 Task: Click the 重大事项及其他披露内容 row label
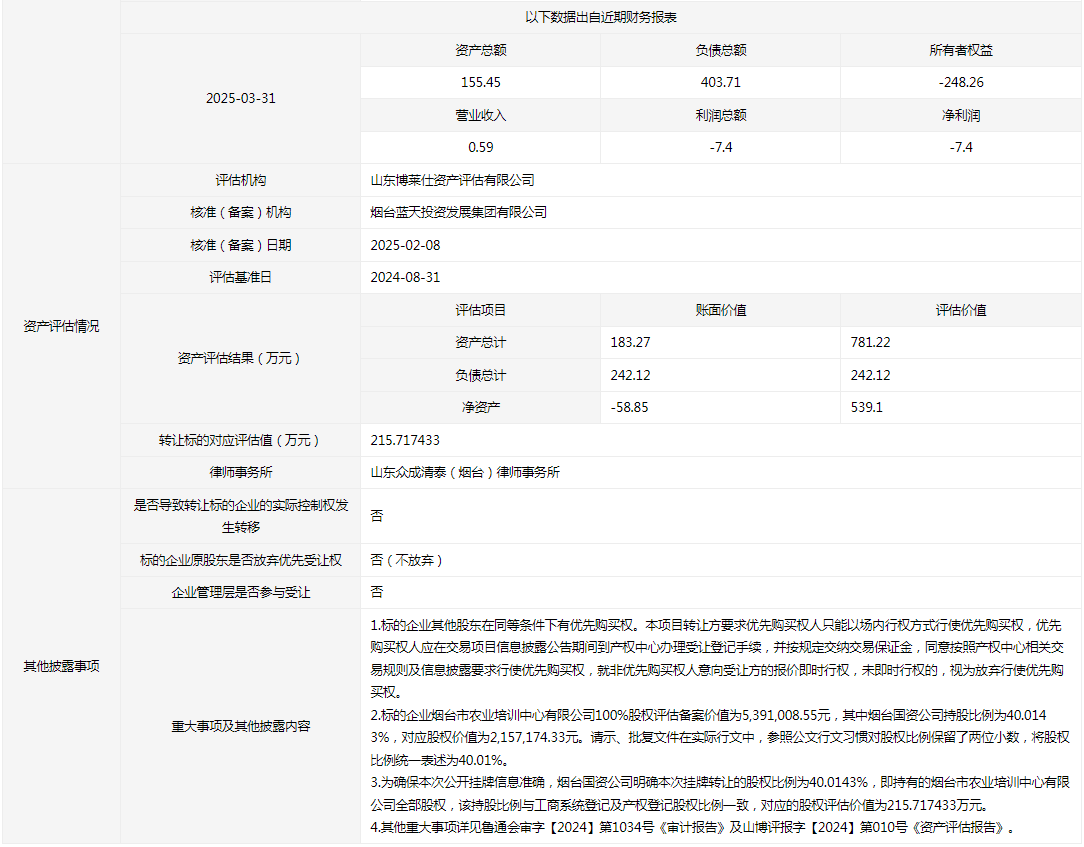tap(240, 726)
